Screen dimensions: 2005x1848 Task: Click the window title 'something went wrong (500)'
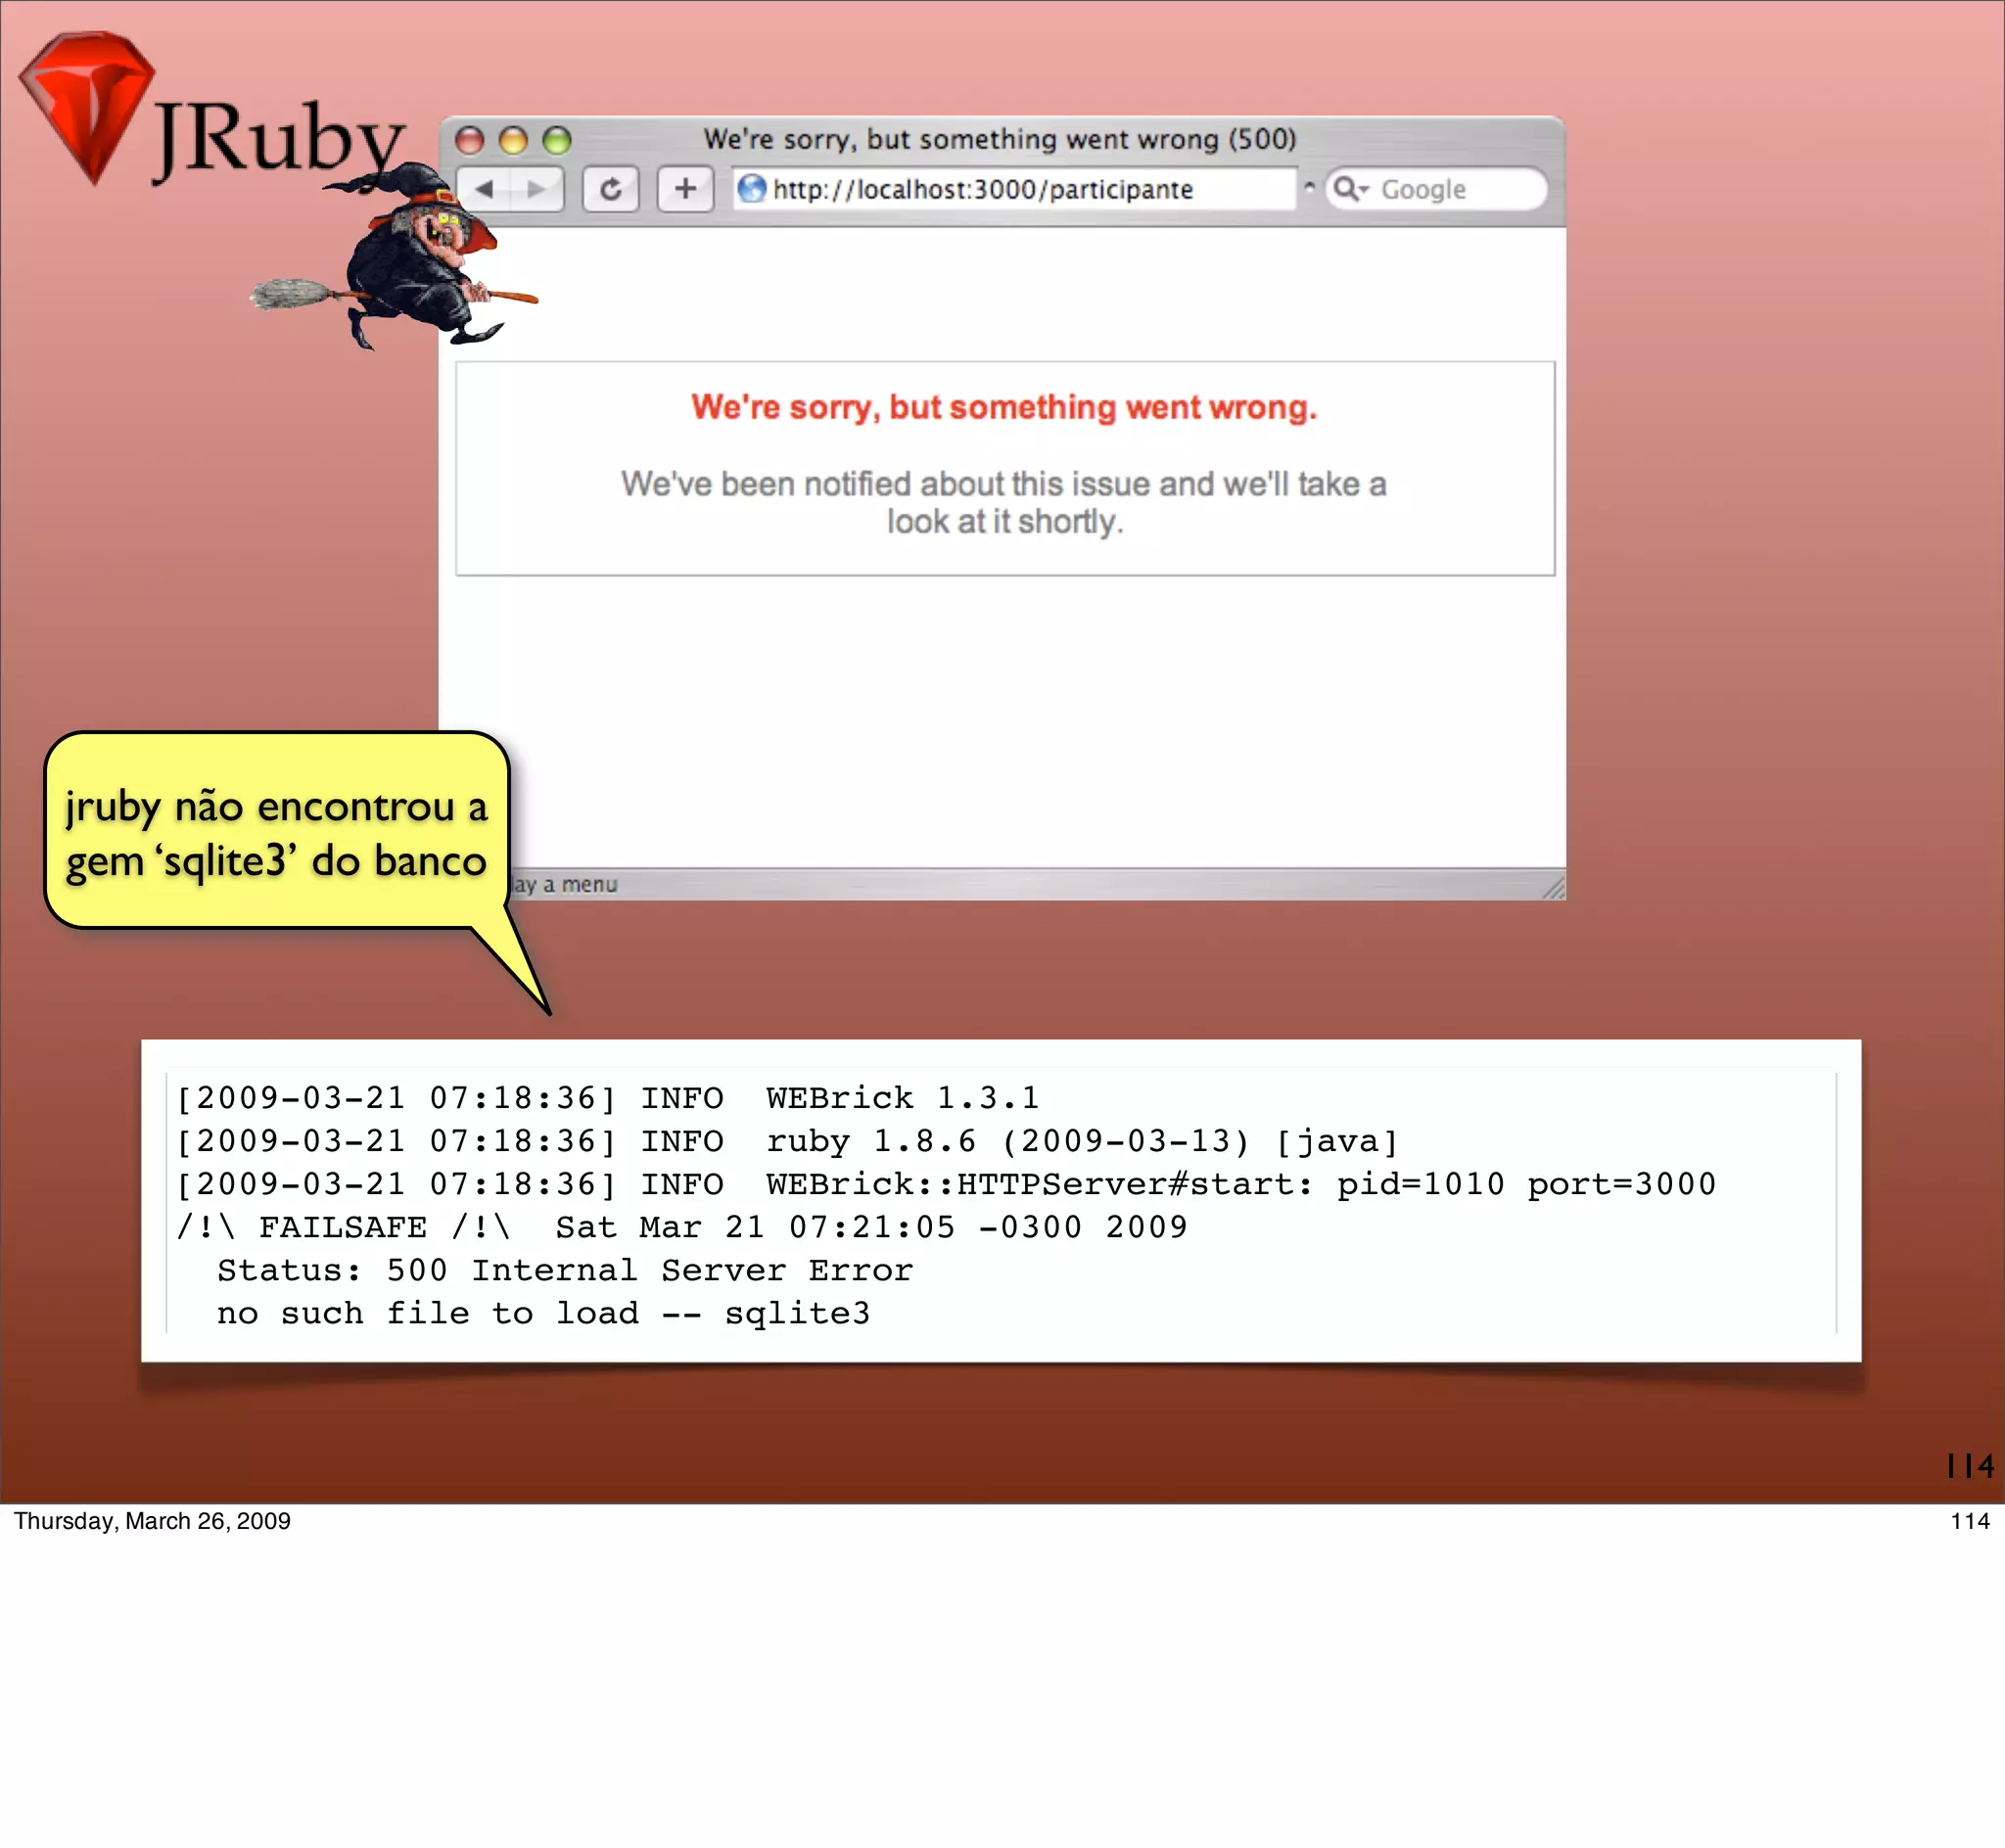[999, 139]
